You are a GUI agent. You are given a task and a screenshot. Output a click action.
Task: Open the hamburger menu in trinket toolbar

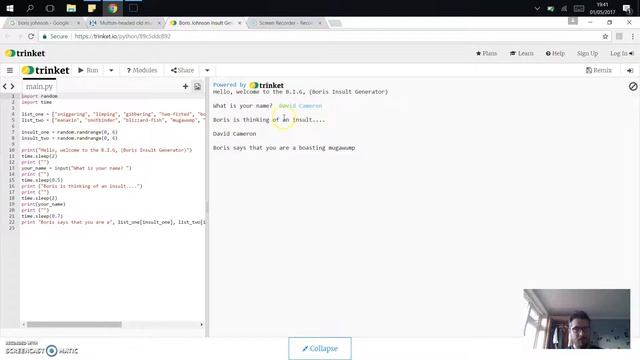pyautogui.click(x=10, y=70)
